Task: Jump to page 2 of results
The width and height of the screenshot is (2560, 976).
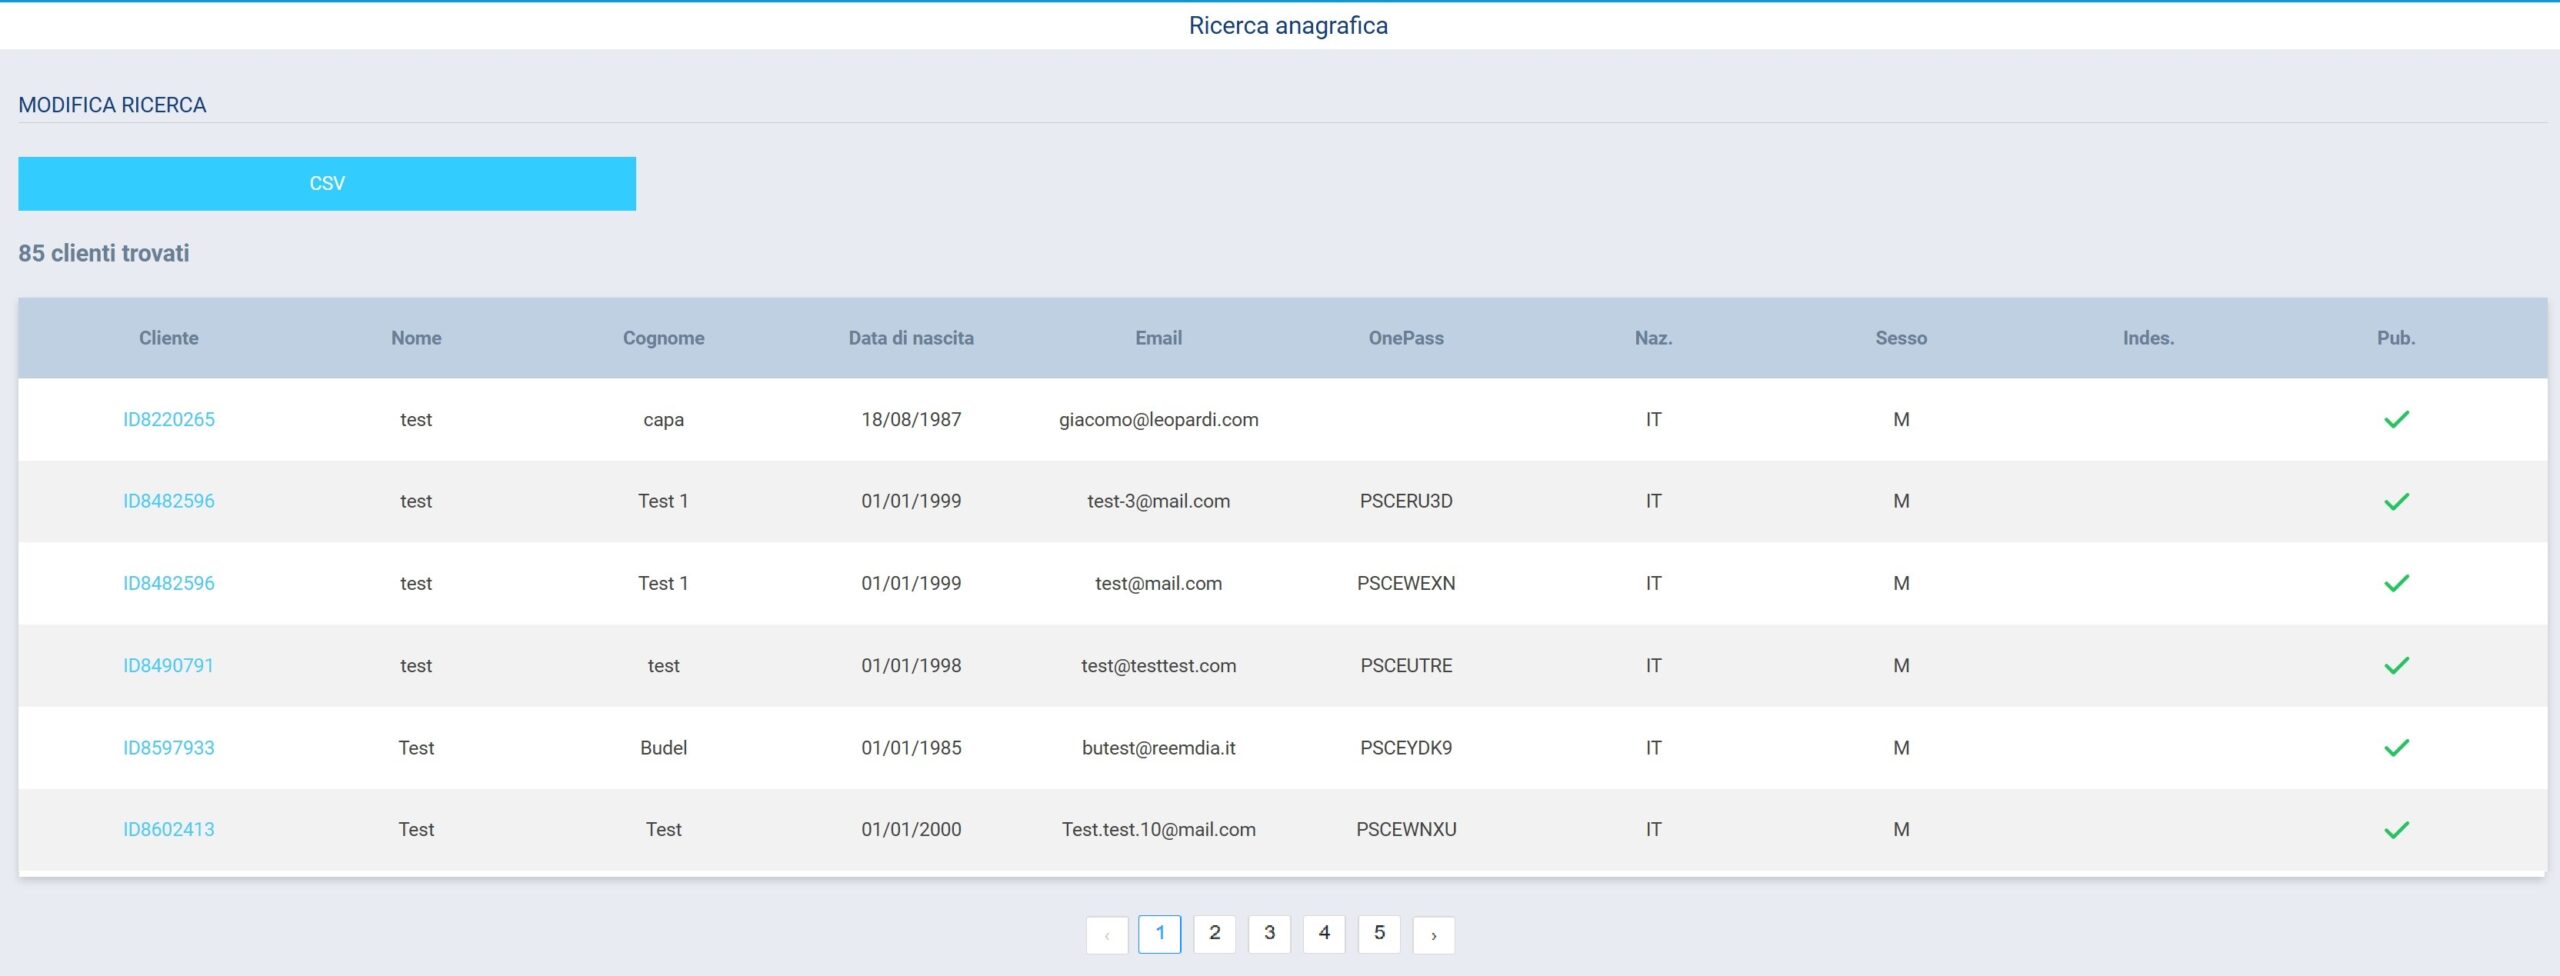Action: [1214, 934]
